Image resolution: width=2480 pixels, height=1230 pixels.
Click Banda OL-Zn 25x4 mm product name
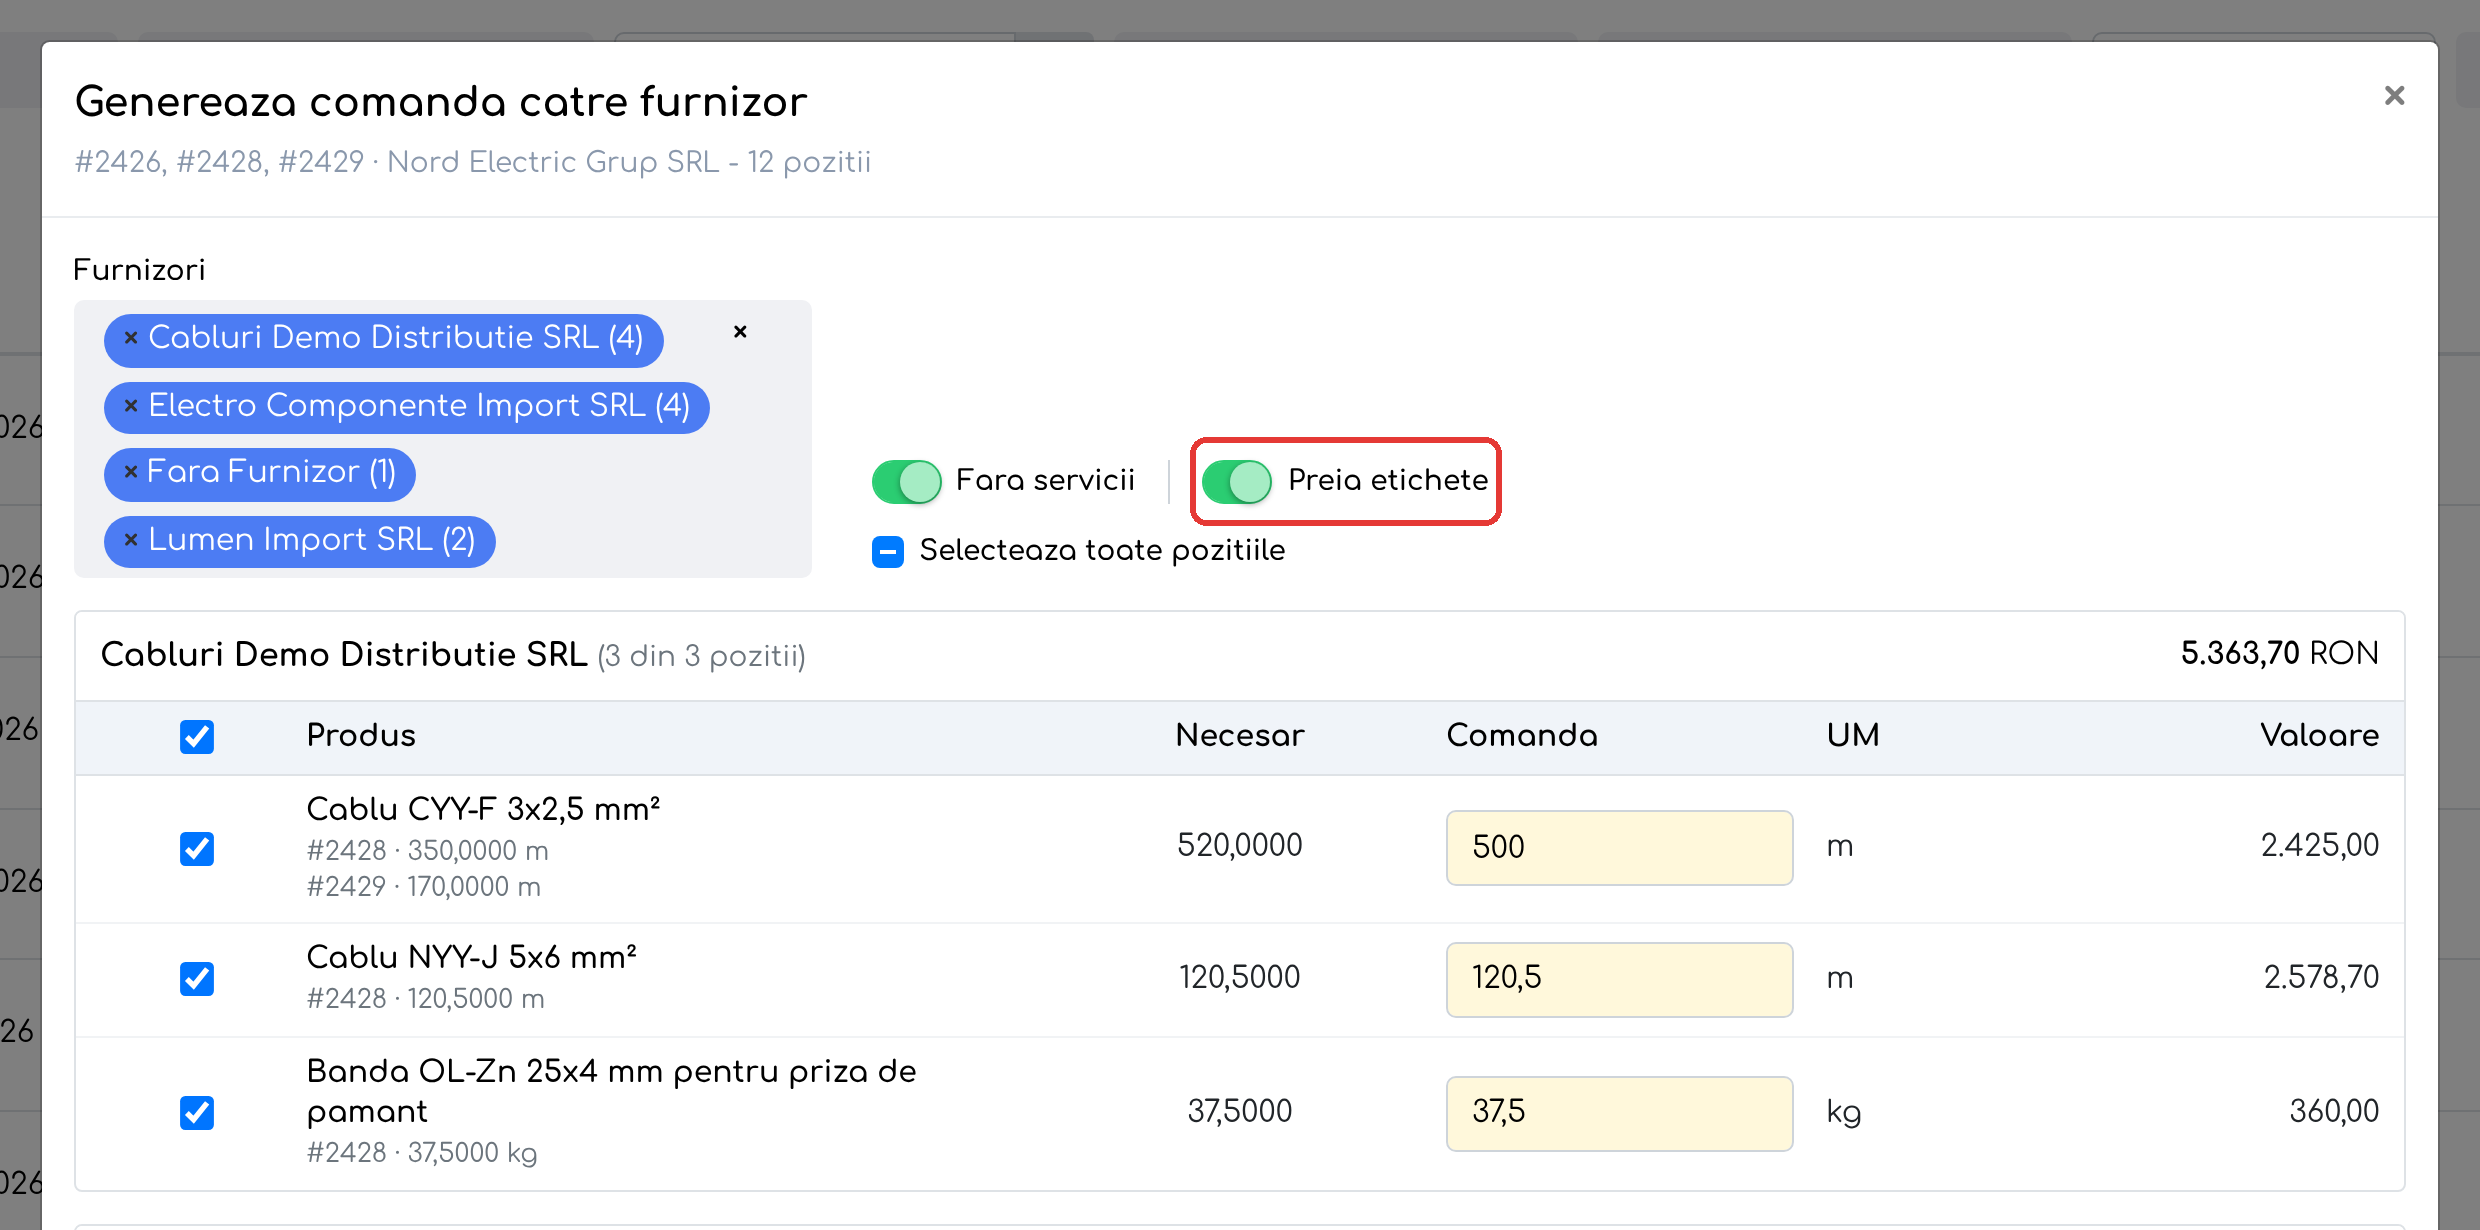pyautogui.click(x=611, y=1091)
